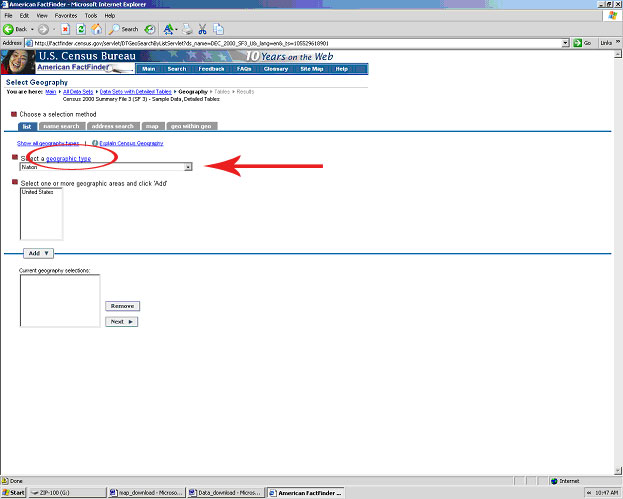Viewport: 623px width, 499px height.
Task: Open the Favorites menu
Action: click(66, 15)
